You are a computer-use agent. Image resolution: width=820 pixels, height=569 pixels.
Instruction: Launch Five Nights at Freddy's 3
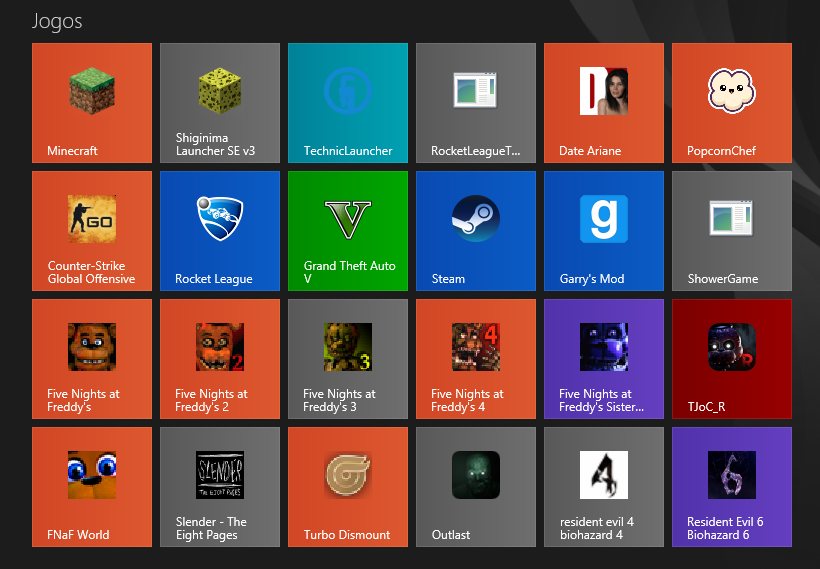pyautogui.click(x=348, y=359)
